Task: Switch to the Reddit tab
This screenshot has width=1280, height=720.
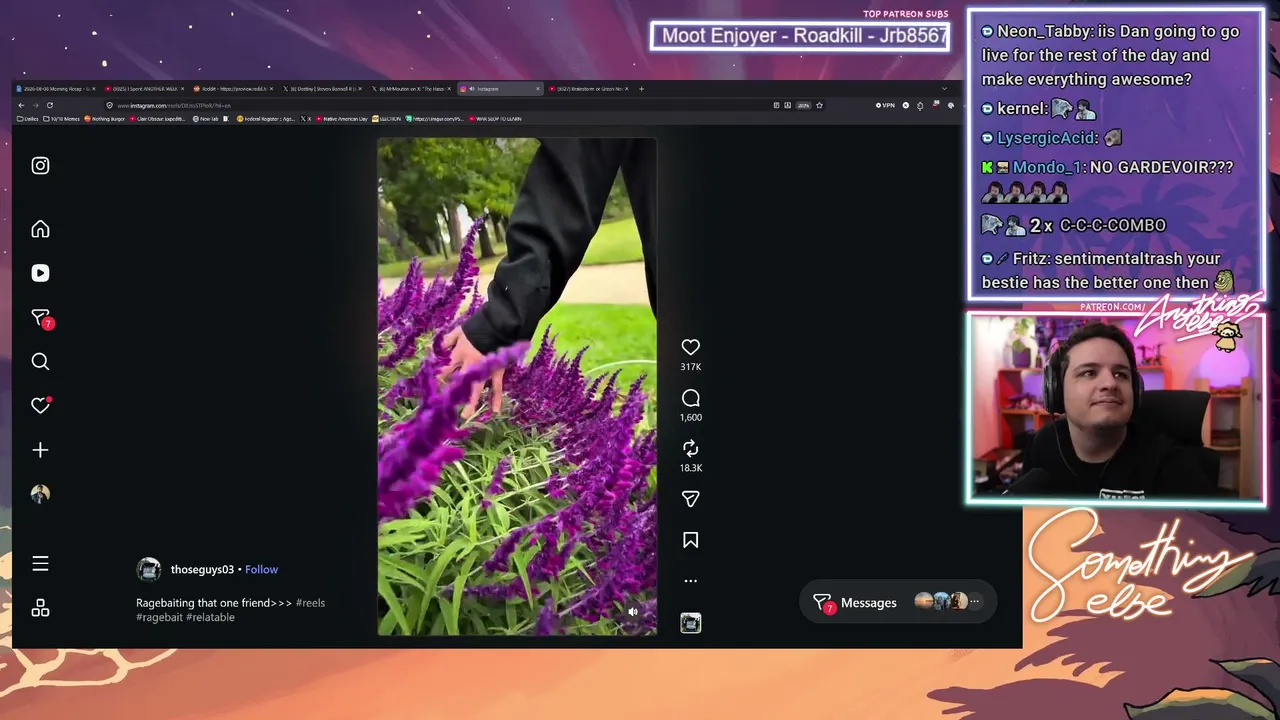Action: pos(234,89)
